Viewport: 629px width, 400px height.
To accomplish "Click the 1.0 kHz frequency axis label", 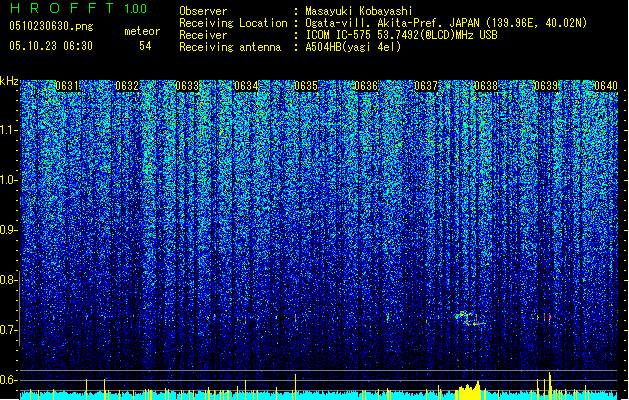I will (8, 180).
